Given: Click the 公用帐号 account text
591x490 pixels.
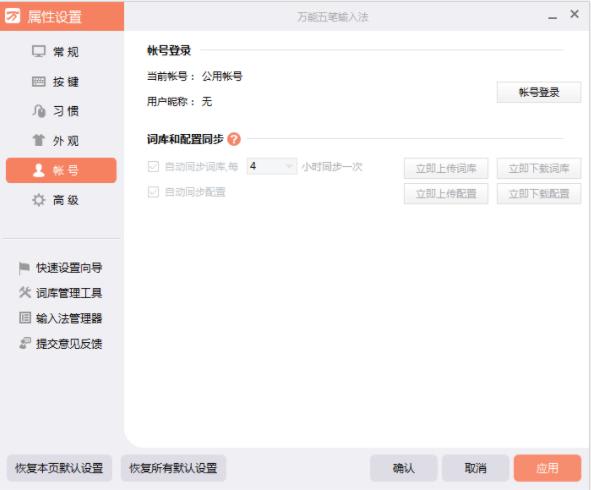Looking at the screenshot, I should (x=222, y=77).
